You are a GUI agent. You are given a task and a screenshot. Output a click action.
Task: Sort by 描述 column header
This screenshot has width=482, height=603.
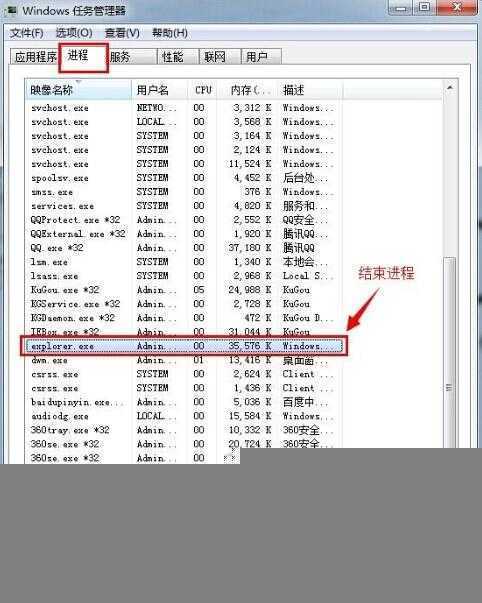(310, 90)
